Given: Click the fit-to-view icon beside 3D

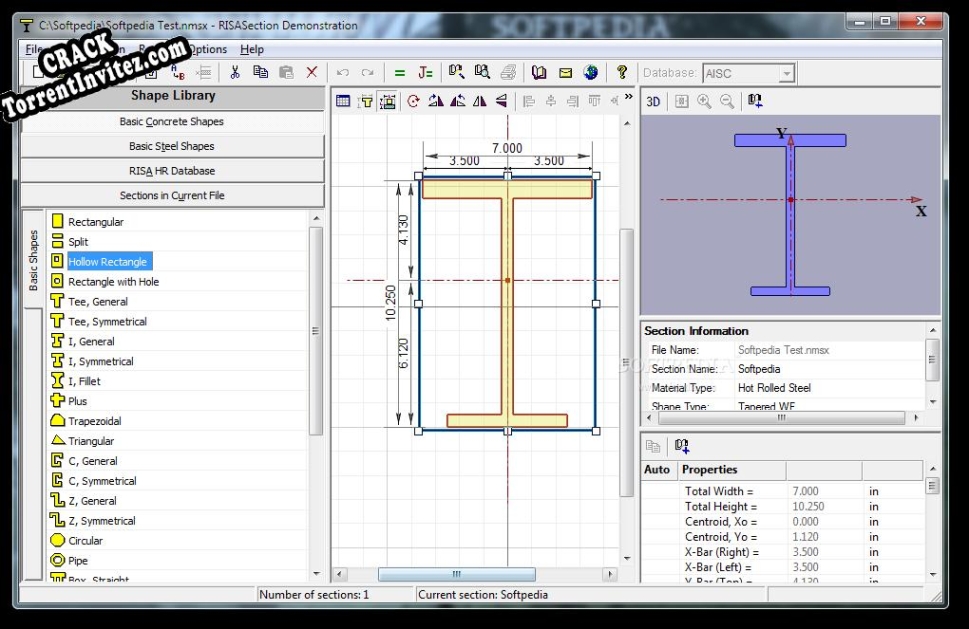Looking at the screenshot, I should coord(682,101).
